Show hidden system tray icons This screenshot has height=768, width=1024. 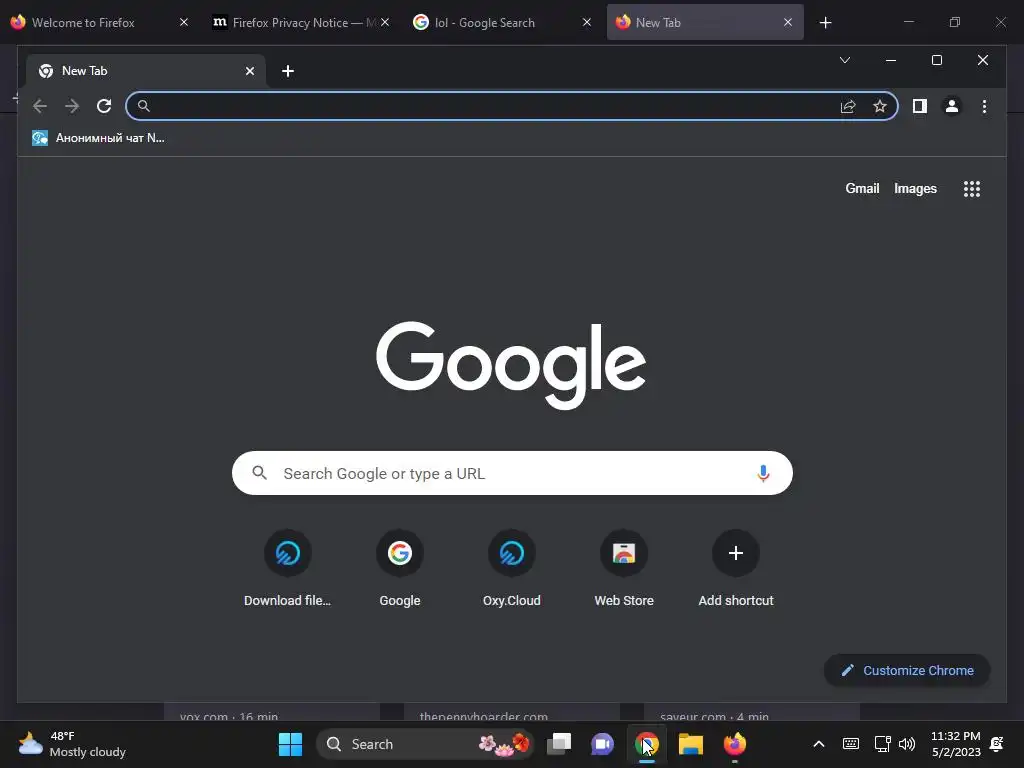(818, 744)
